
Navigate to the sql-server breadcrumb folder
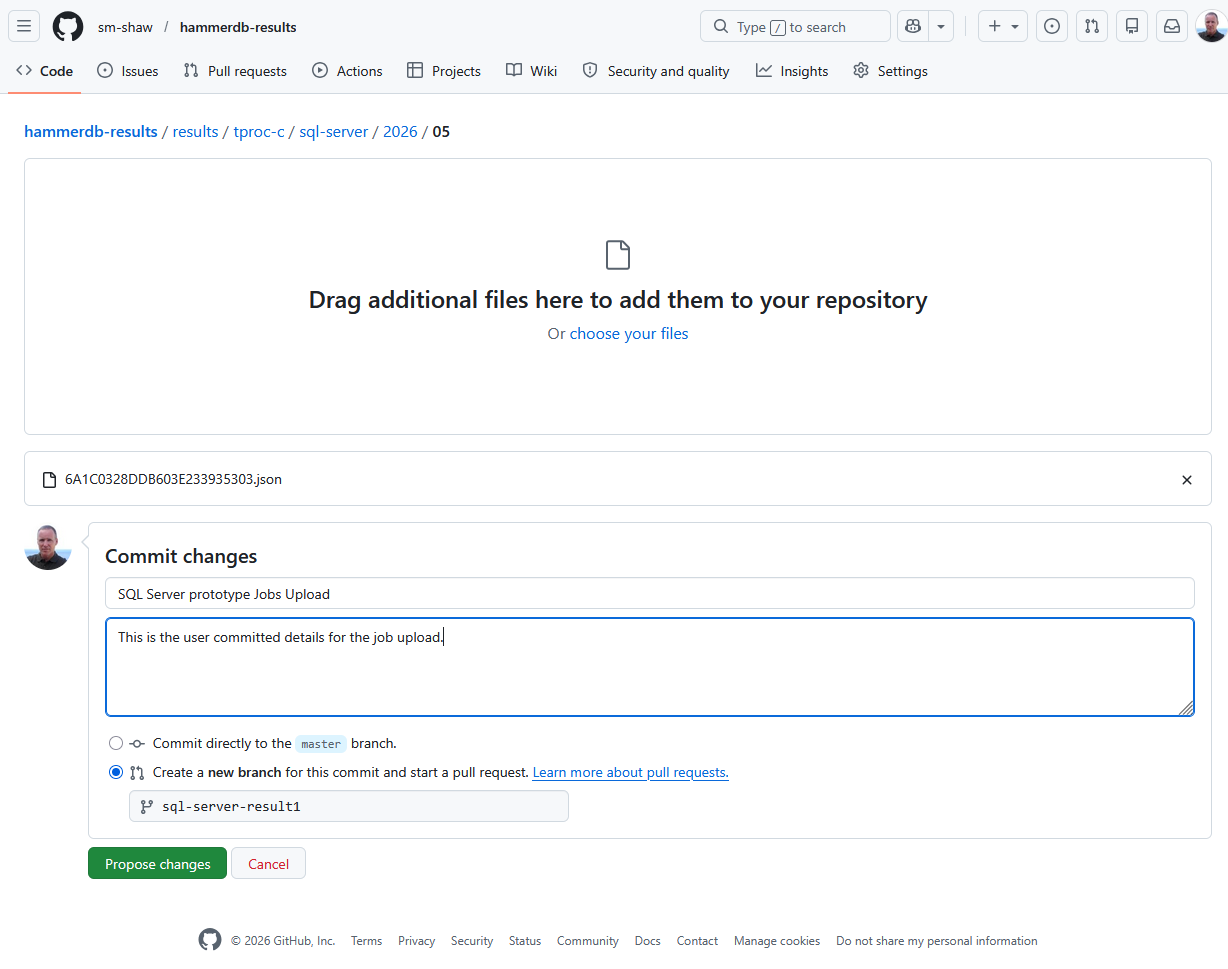[x=334, y=131]
